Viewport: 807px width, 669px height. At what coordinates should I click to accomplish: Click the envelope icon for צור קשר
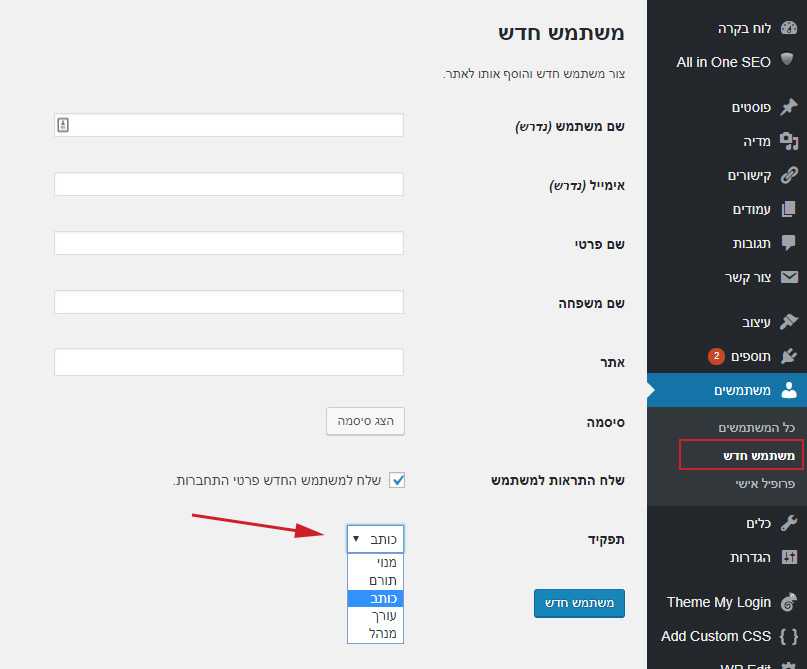pyautogui.click(x=789, y=277)
